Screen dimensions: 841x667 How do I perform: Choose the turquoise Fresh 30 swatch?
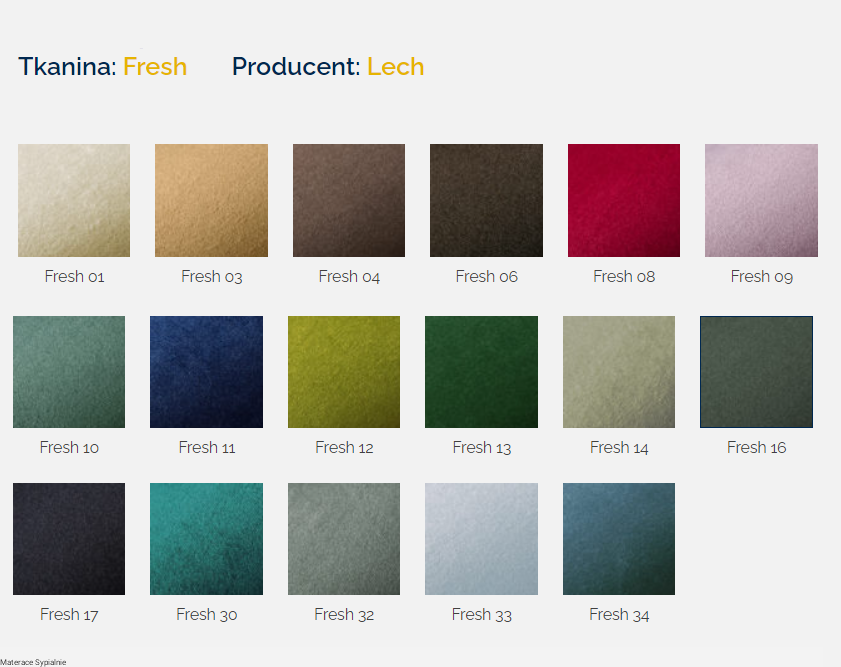[206, 539]
